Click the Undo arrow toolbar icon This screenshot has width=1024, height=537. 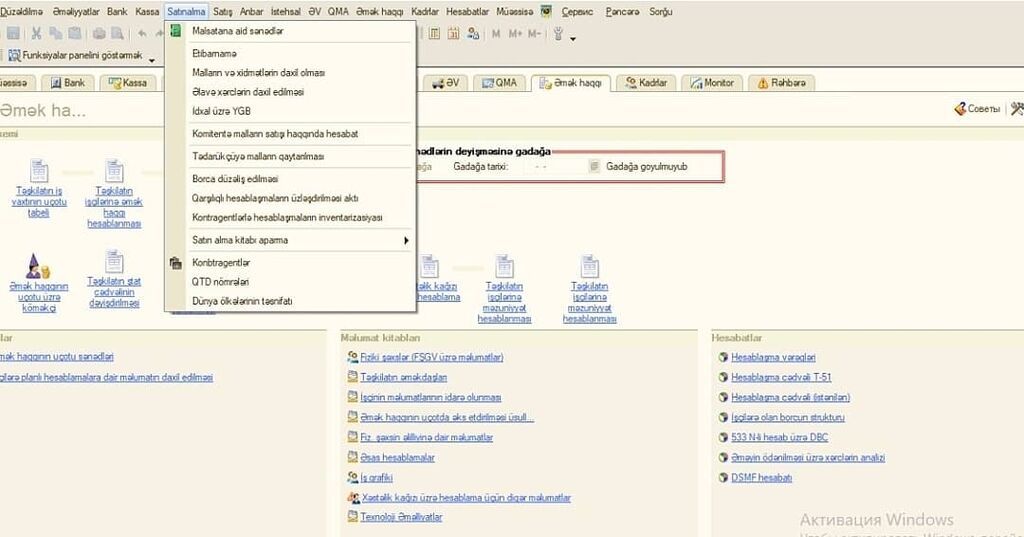[142, 33]
